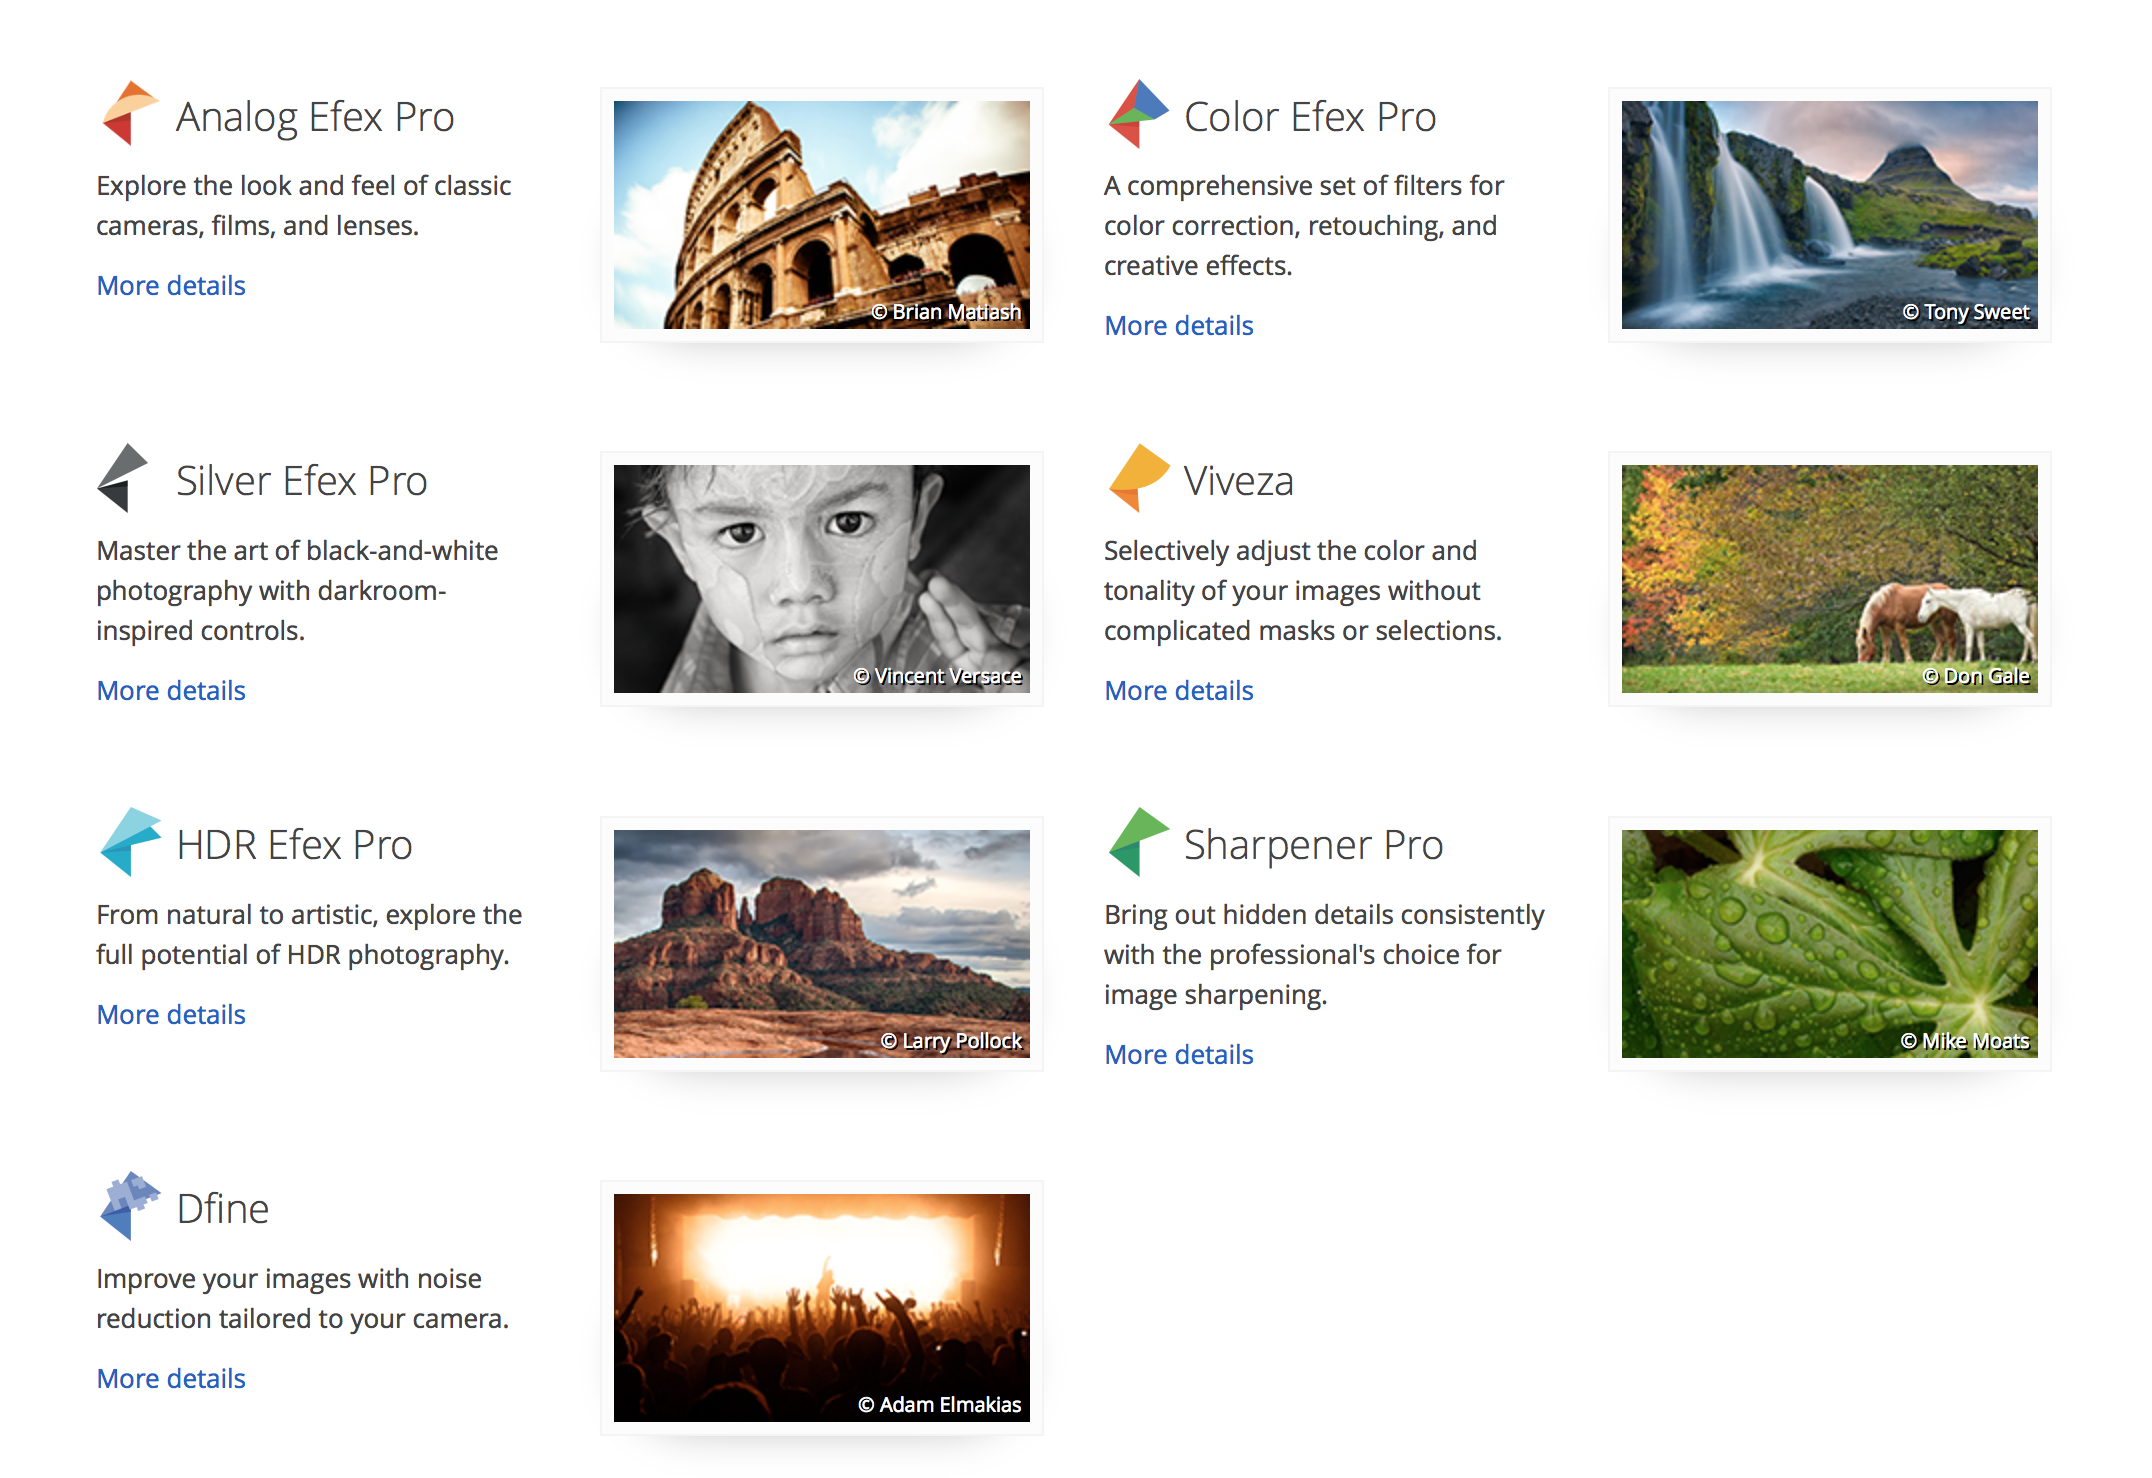The width and height of the screenshot is (2152, 1478).
Task: Open More details under Color Efex Pro
Action: (x=1178, y=326)
